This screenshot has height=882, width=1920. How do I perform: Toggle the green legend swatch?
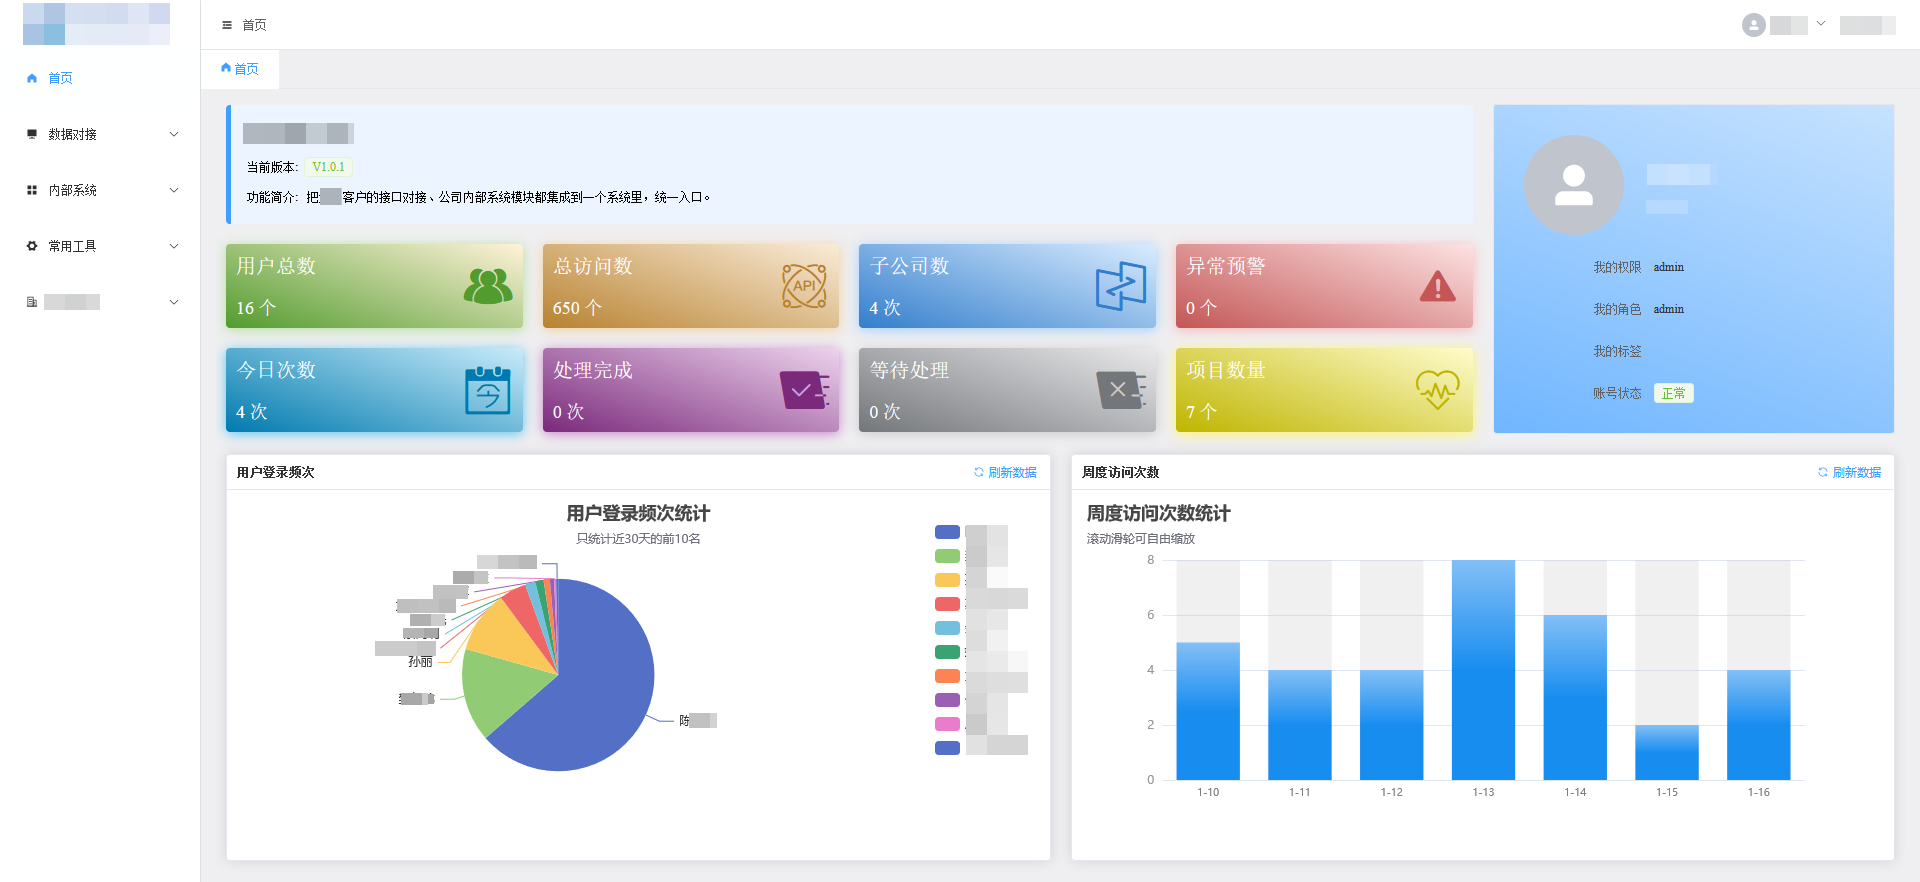[x=947, y=556]
